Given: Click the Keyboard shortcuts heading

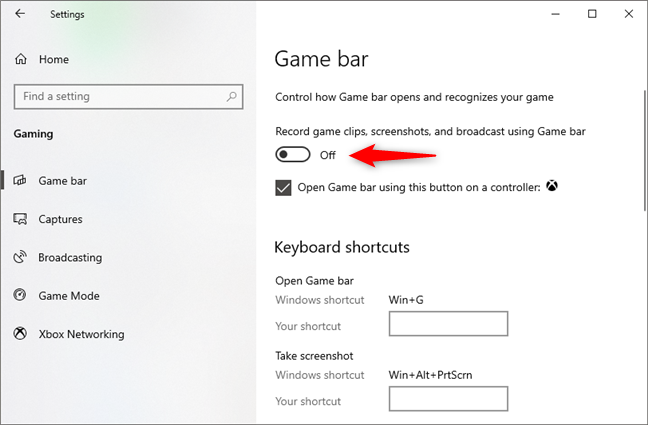Looking at the screenshot, I should tap(342, 247).
